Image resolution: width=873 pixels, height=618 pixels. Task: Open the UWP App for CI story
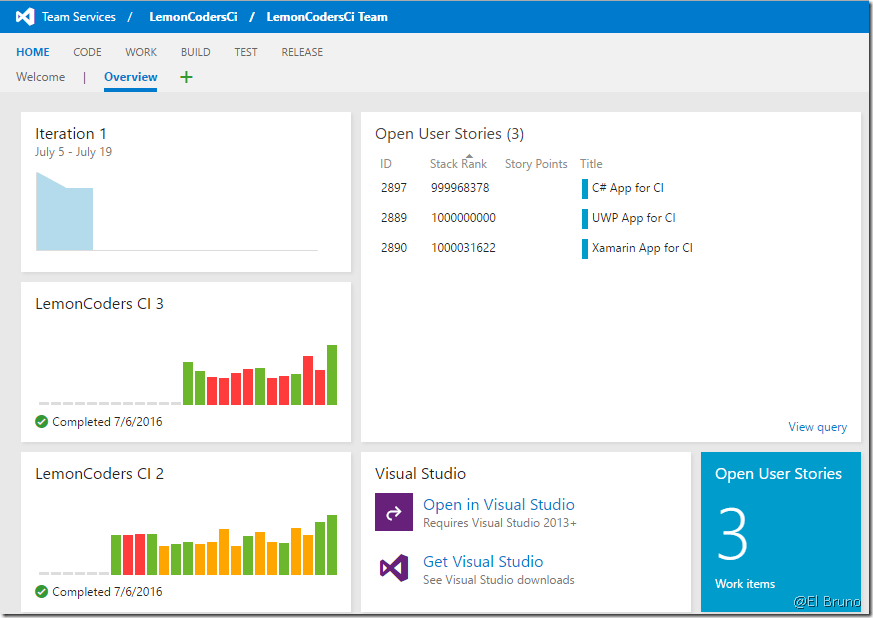[633, 218]
